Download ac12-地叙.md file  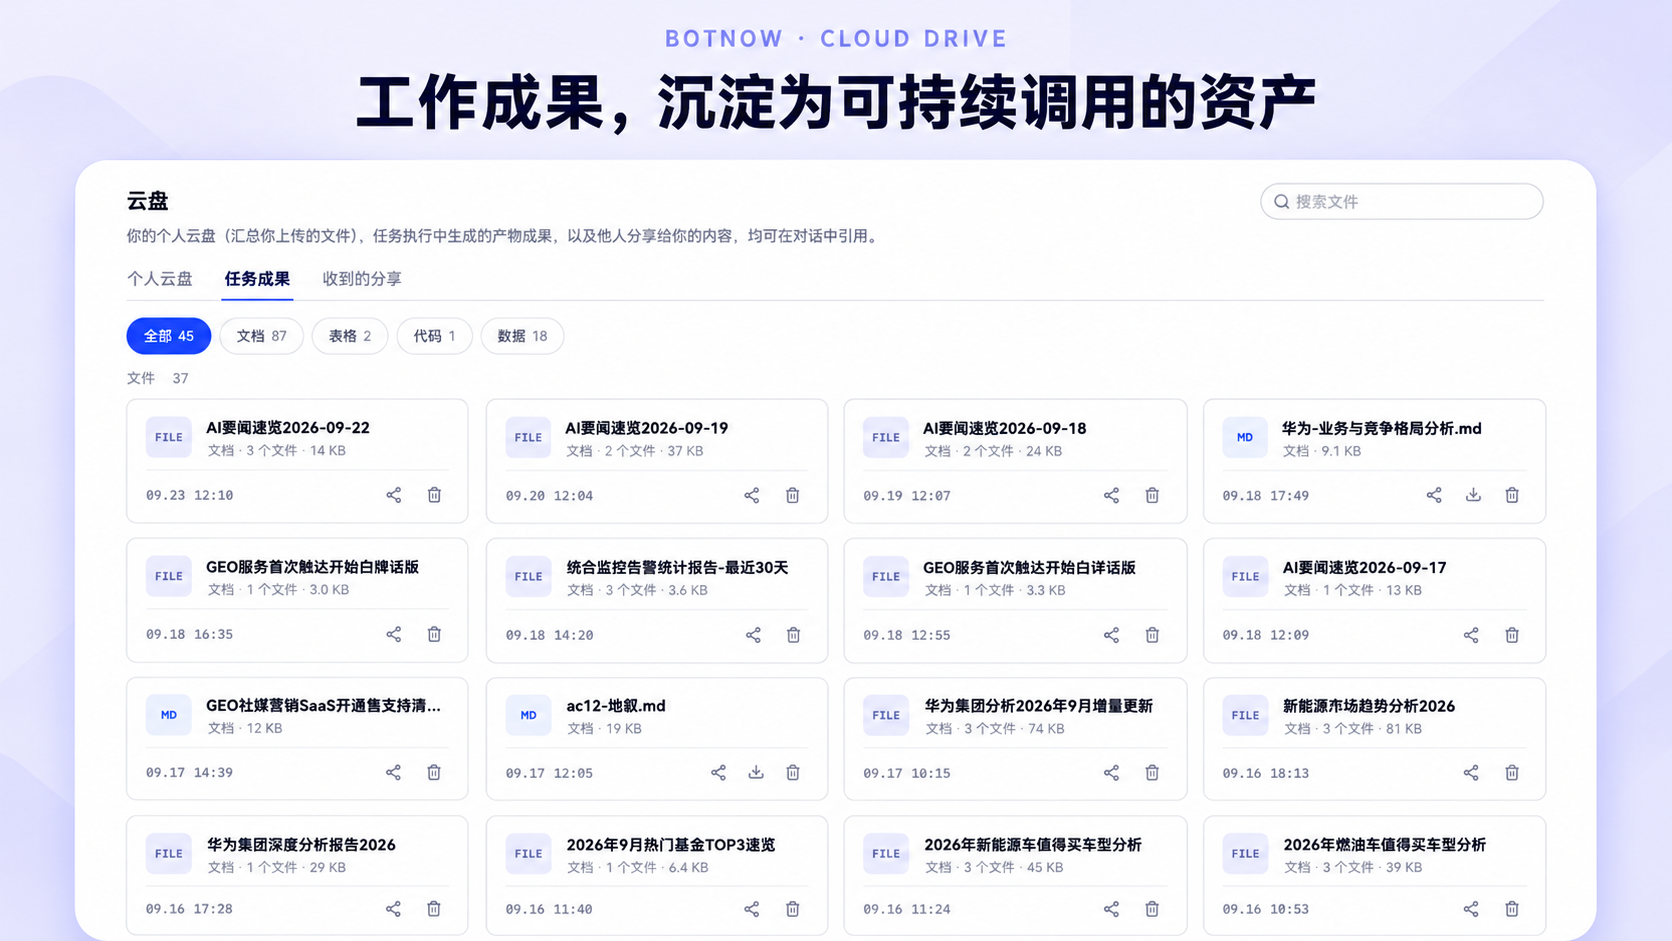[756, 772]
